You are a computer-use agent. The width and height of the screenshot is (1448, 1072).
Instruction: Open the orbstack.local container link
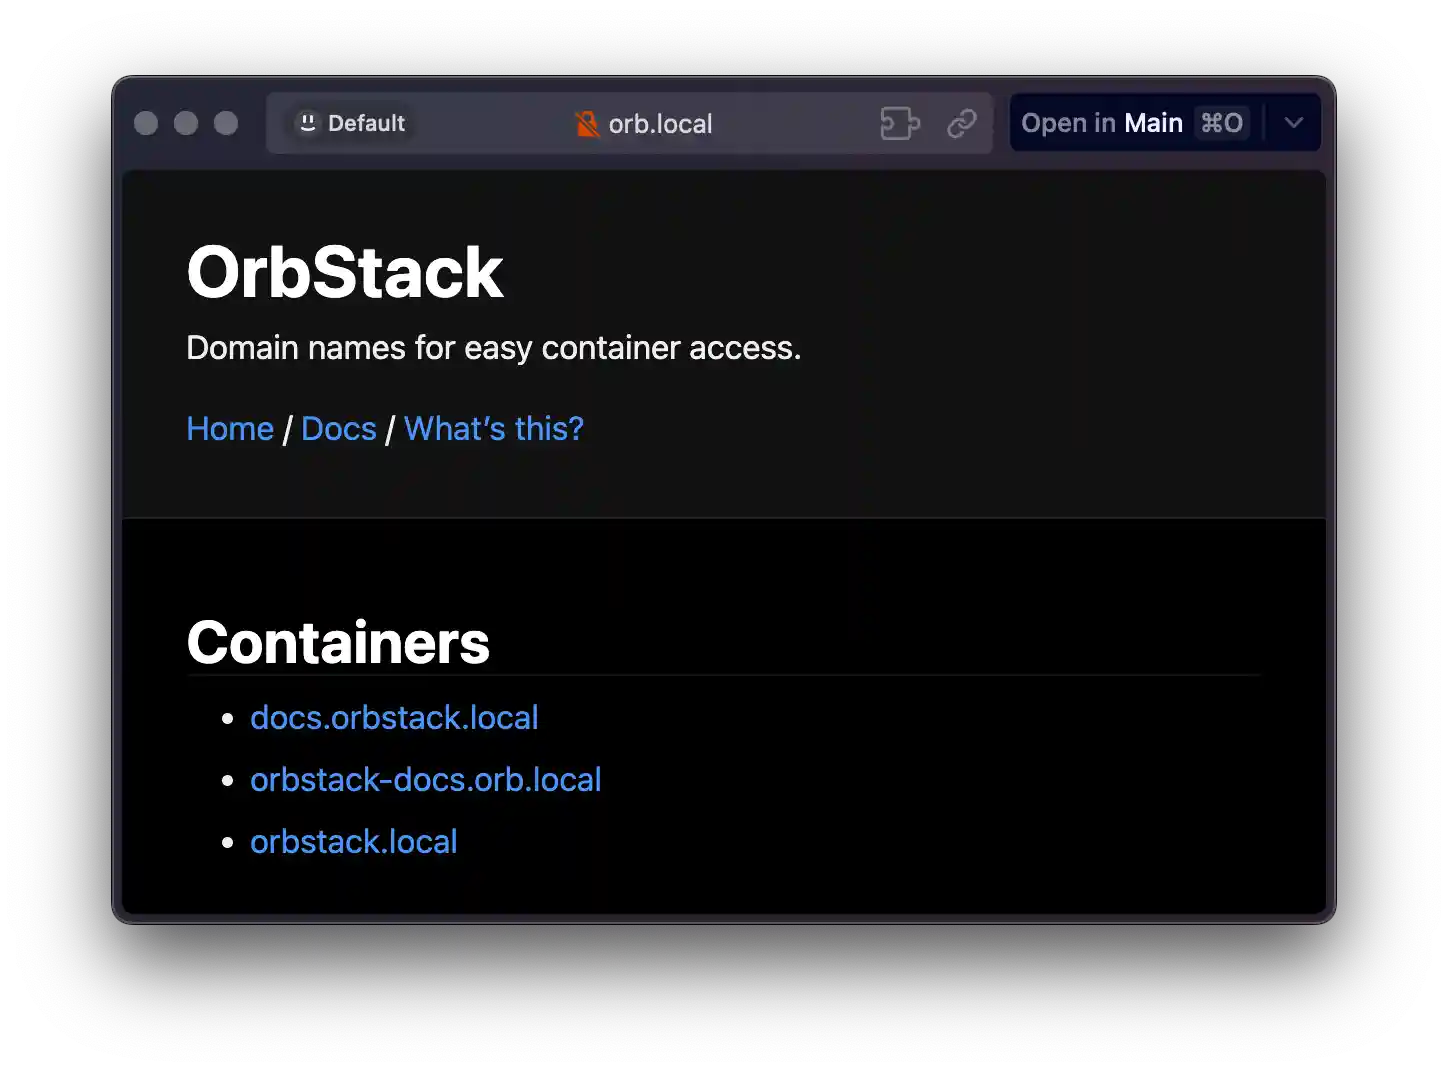353,841
